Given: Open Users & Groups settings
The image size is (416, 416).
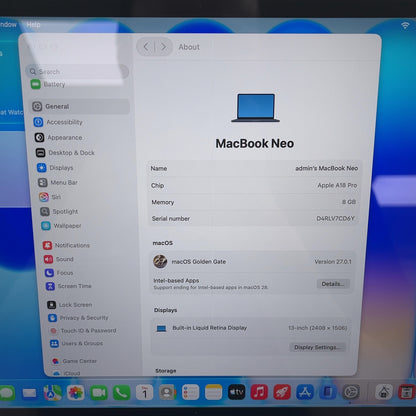Looking at the screenshot, I should (76, 343).
